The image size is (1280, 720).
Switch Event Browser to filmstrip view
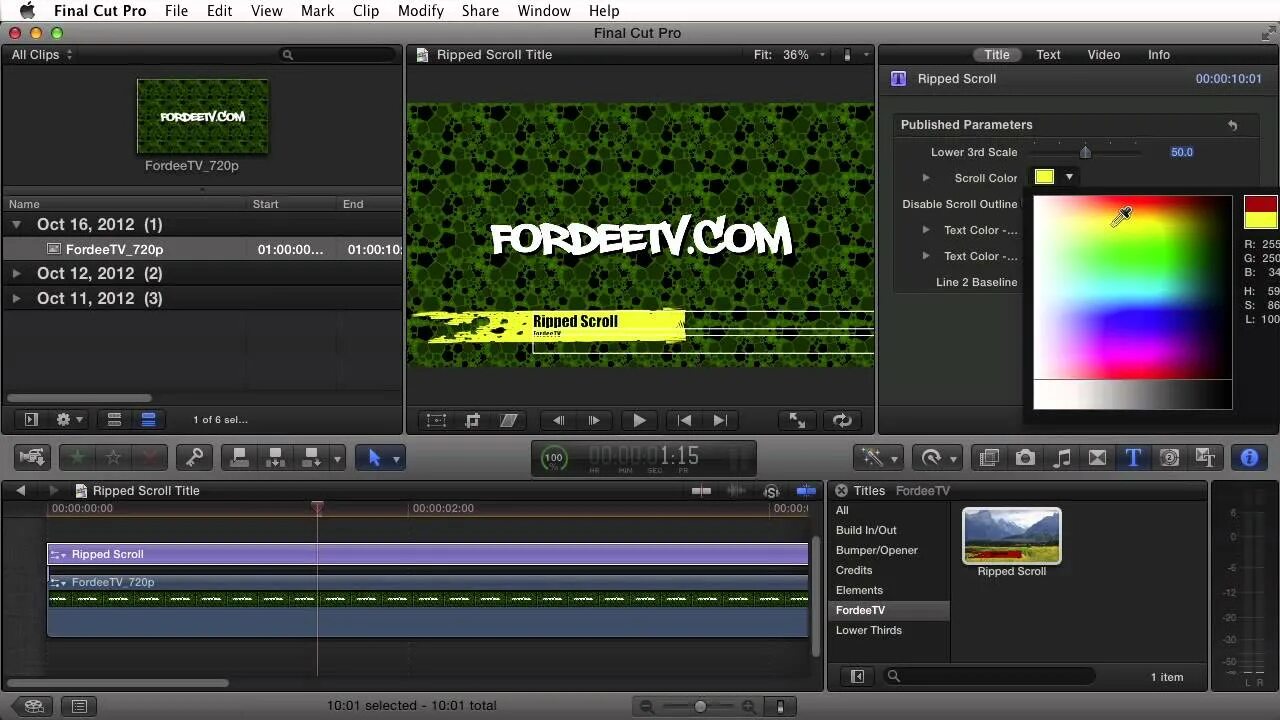click(114, 420)
